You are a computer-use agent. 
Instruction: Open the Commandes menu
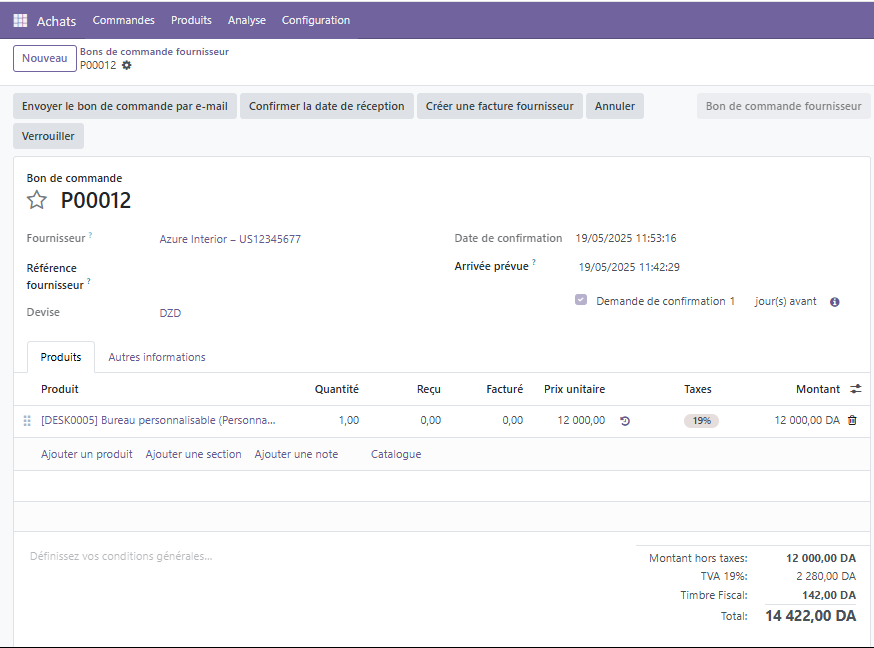click(123, 20)
